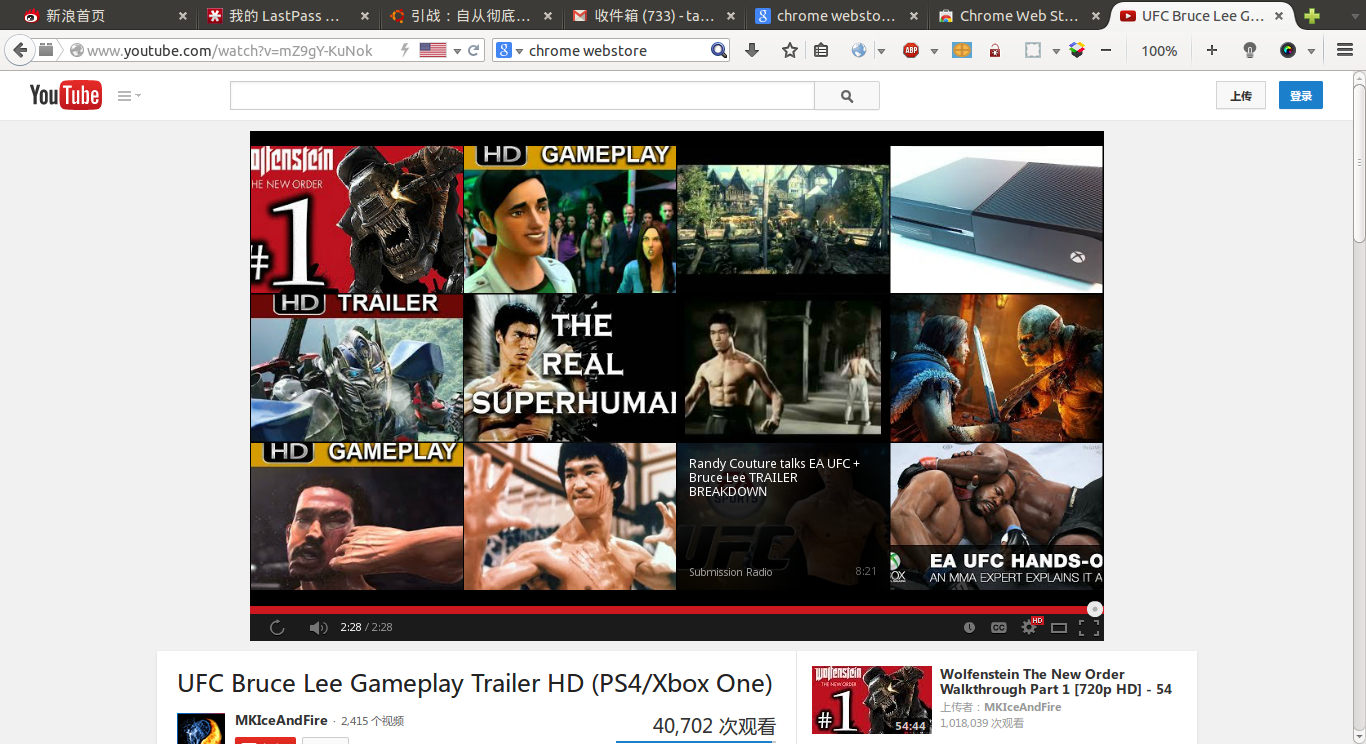Open the address bar history dropdown arrow
The height and width of the screenshot is (744, 1366).
(x=457, y=51)
